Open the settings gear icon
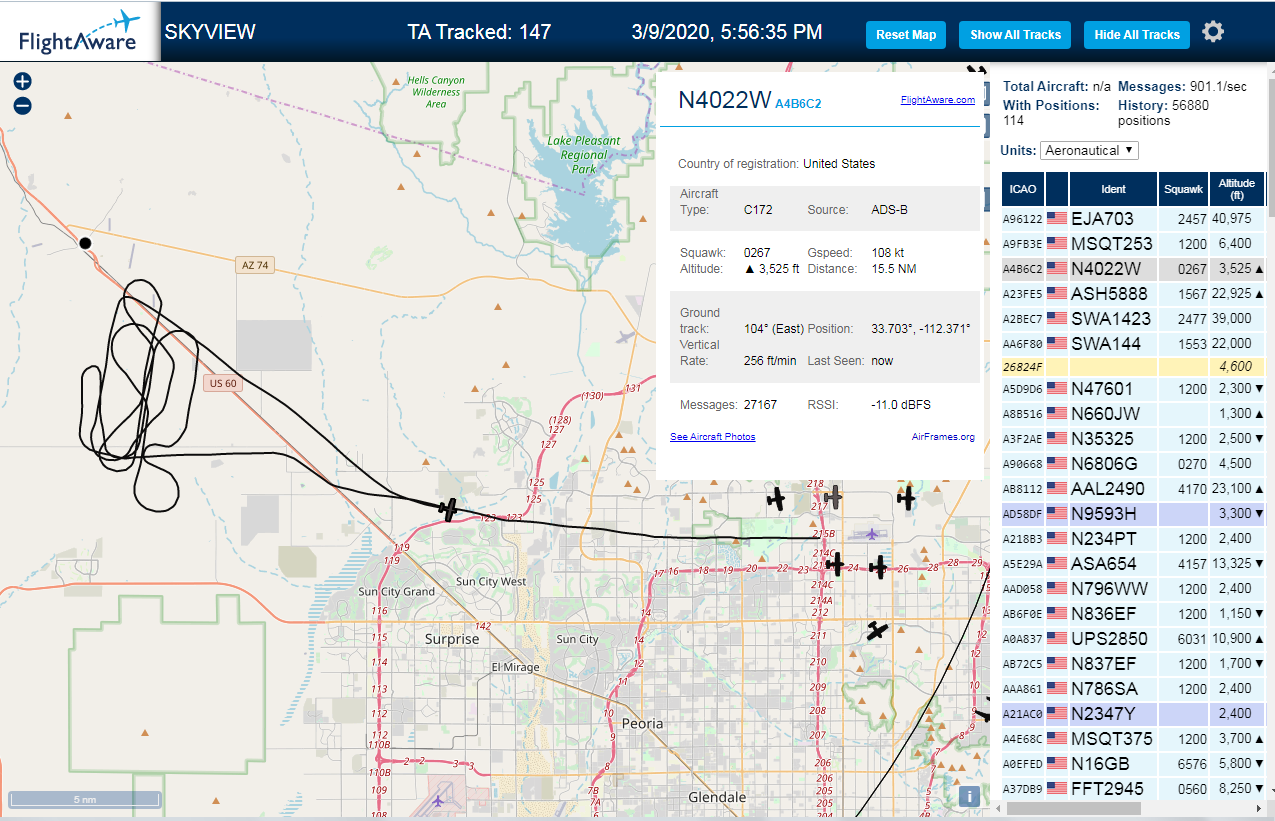The width and height of the screenshot is (1275, 821). 1213,32
